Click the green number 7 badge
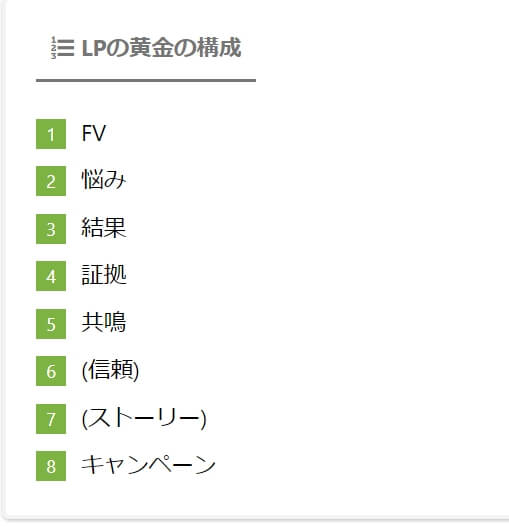This screenshot has width=509, height=530. click(x=51, y=419)
